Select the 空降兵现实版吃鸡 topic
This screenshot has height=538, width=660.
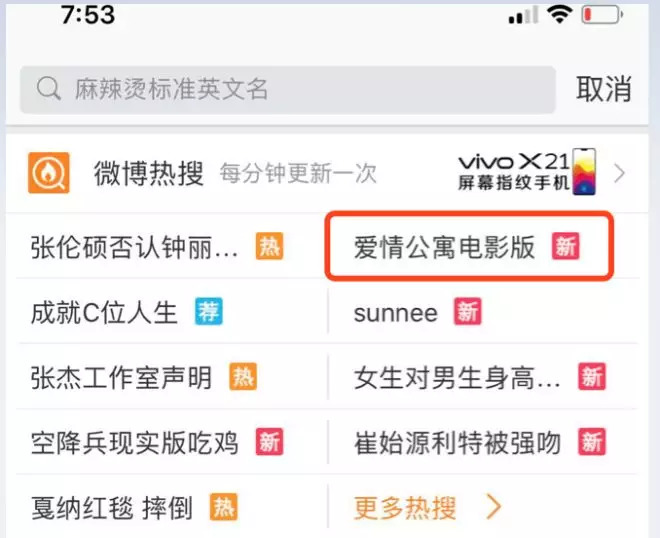click(135, 442)
